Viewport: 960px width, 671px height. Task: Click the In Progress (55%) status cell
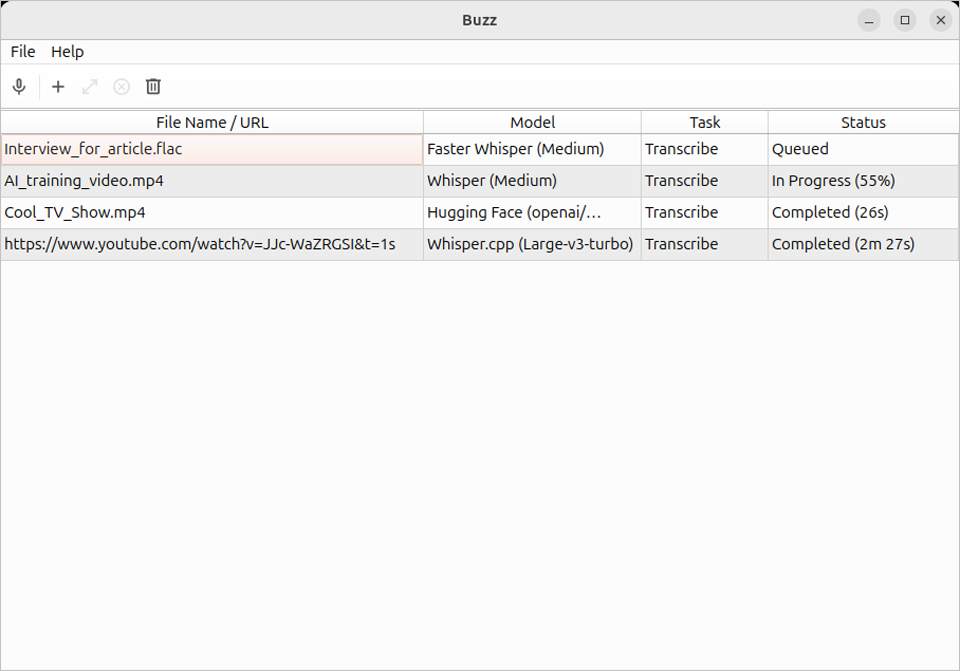tap(833, 181)
